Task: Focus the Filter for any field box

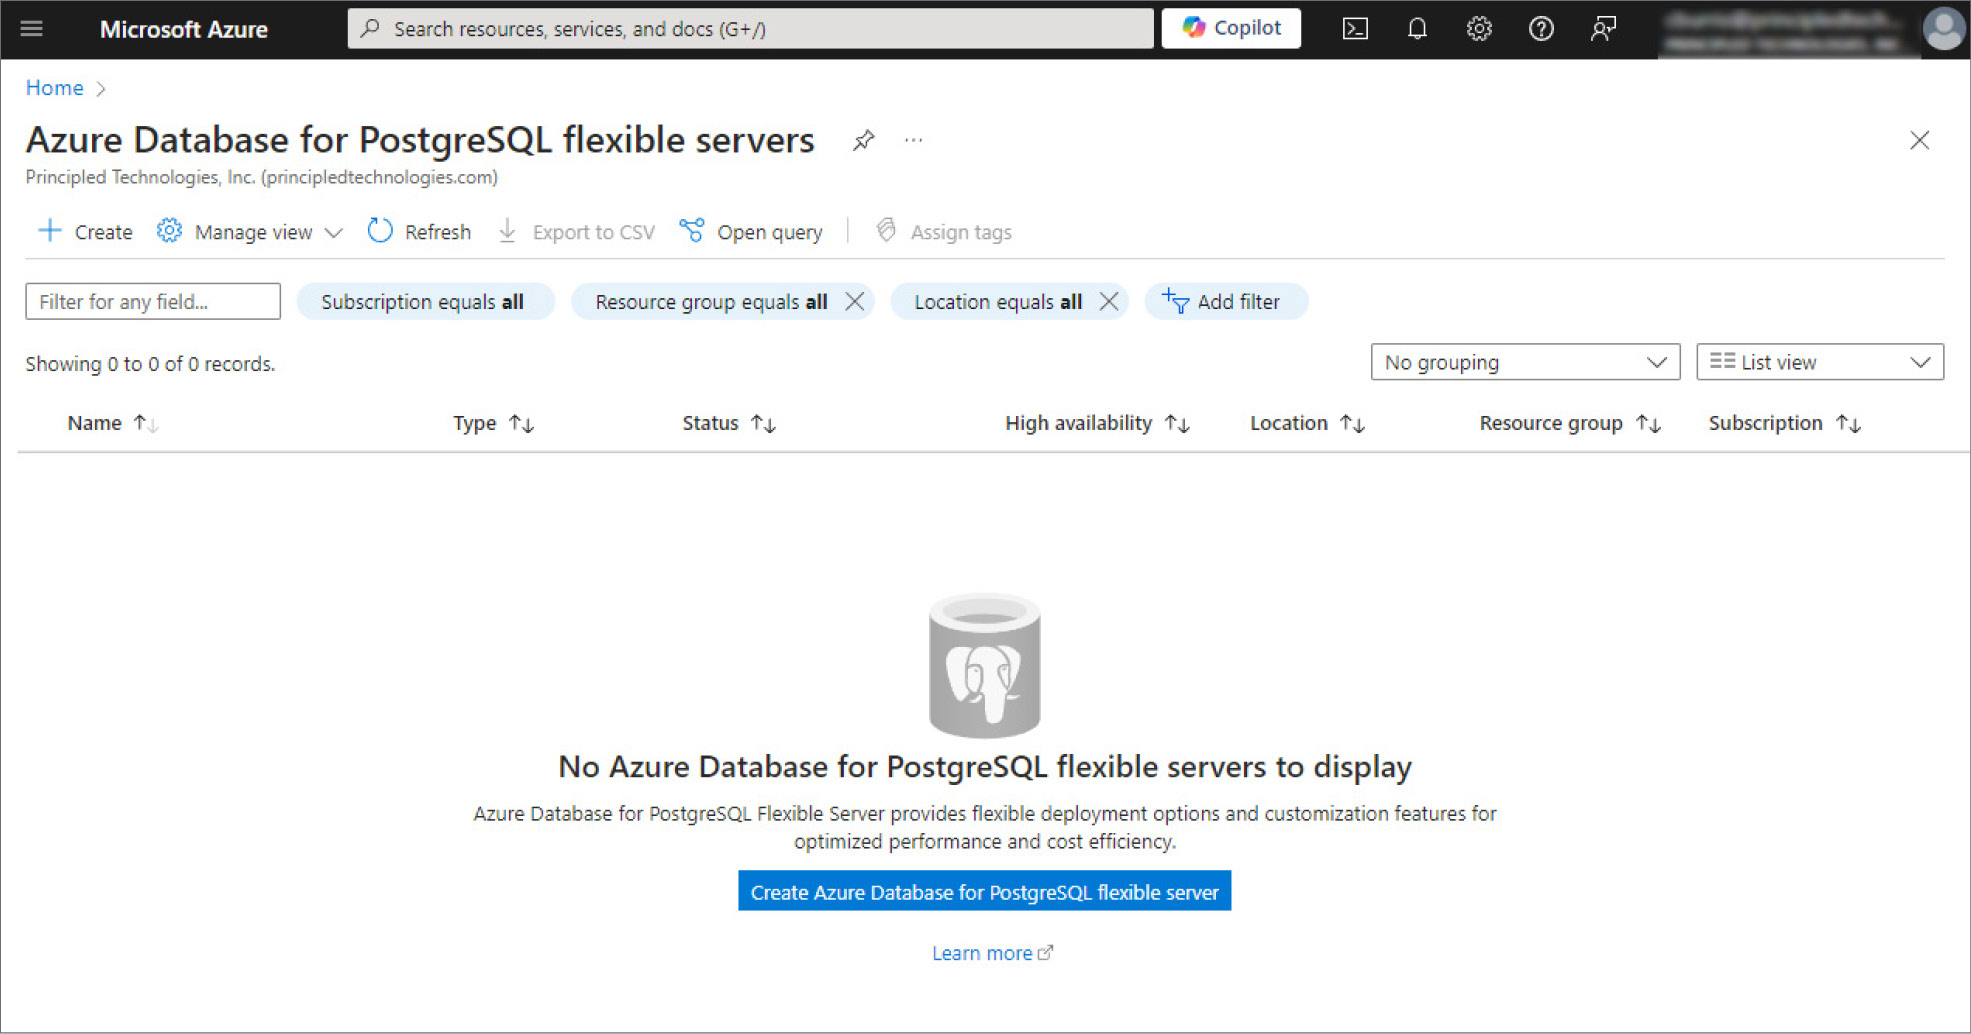Action: click(153, 301)
